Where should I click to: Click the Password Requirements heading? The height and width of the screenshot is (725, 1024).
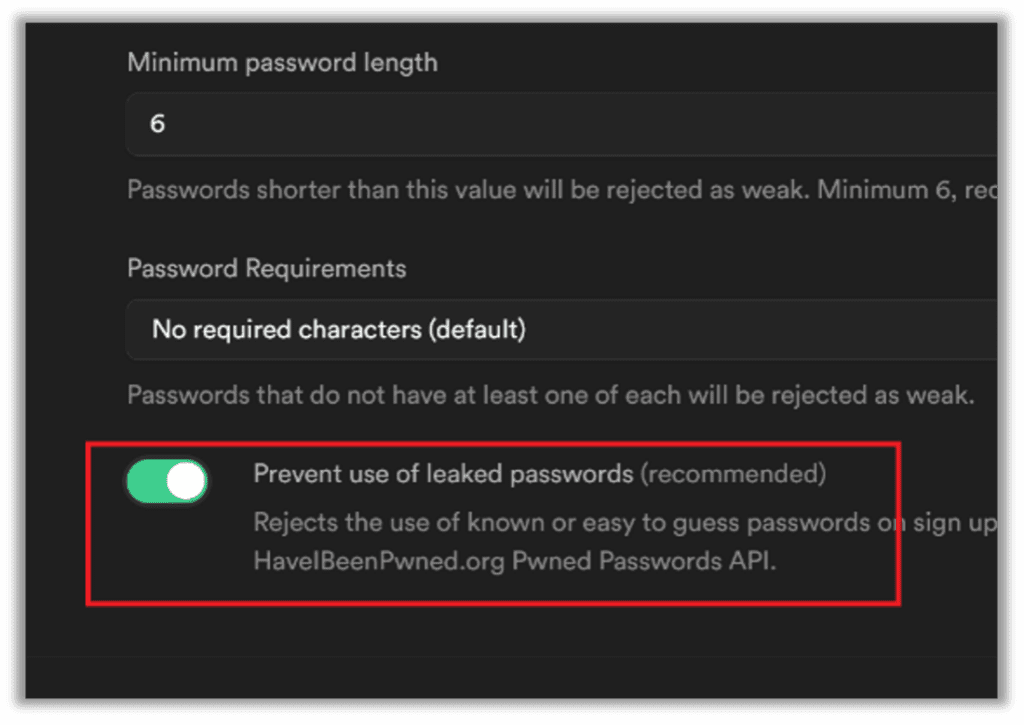266,268
